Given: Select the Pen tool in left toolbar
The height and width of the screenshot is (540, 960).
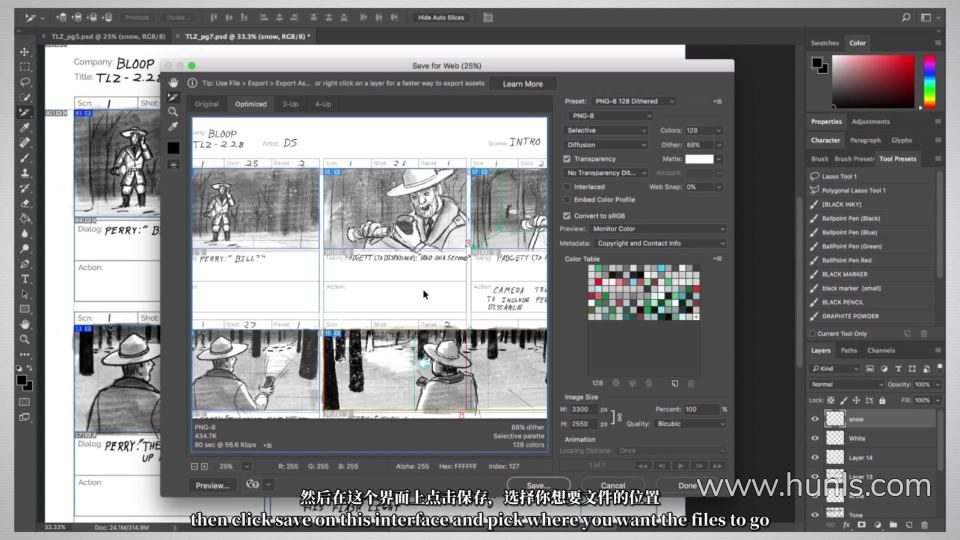Looking at the screenshot, I should point(24,264).
